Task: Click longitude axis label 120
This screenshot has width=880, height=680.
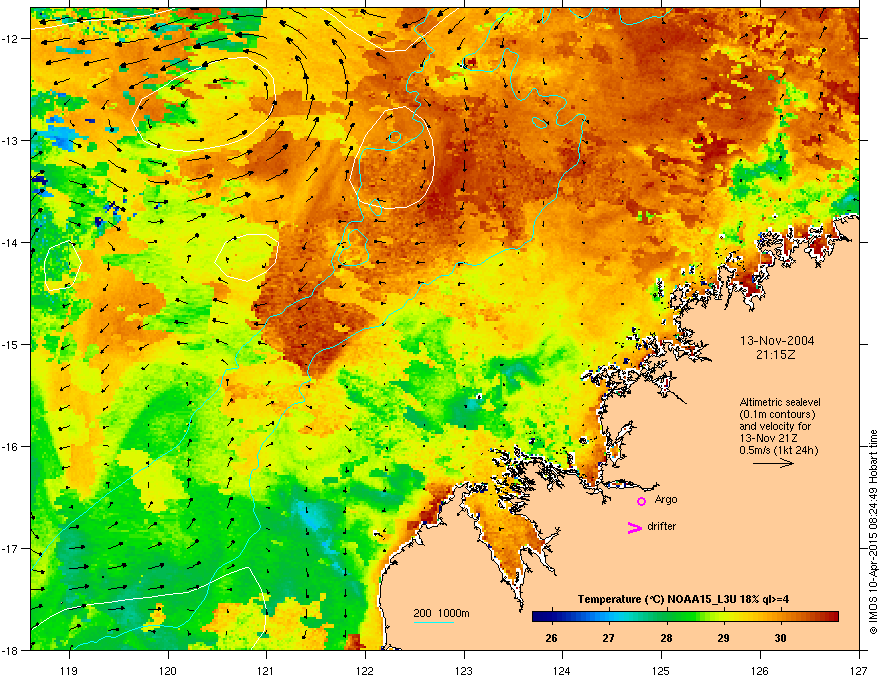Action: pyautogui.click(x=168, y=671)
